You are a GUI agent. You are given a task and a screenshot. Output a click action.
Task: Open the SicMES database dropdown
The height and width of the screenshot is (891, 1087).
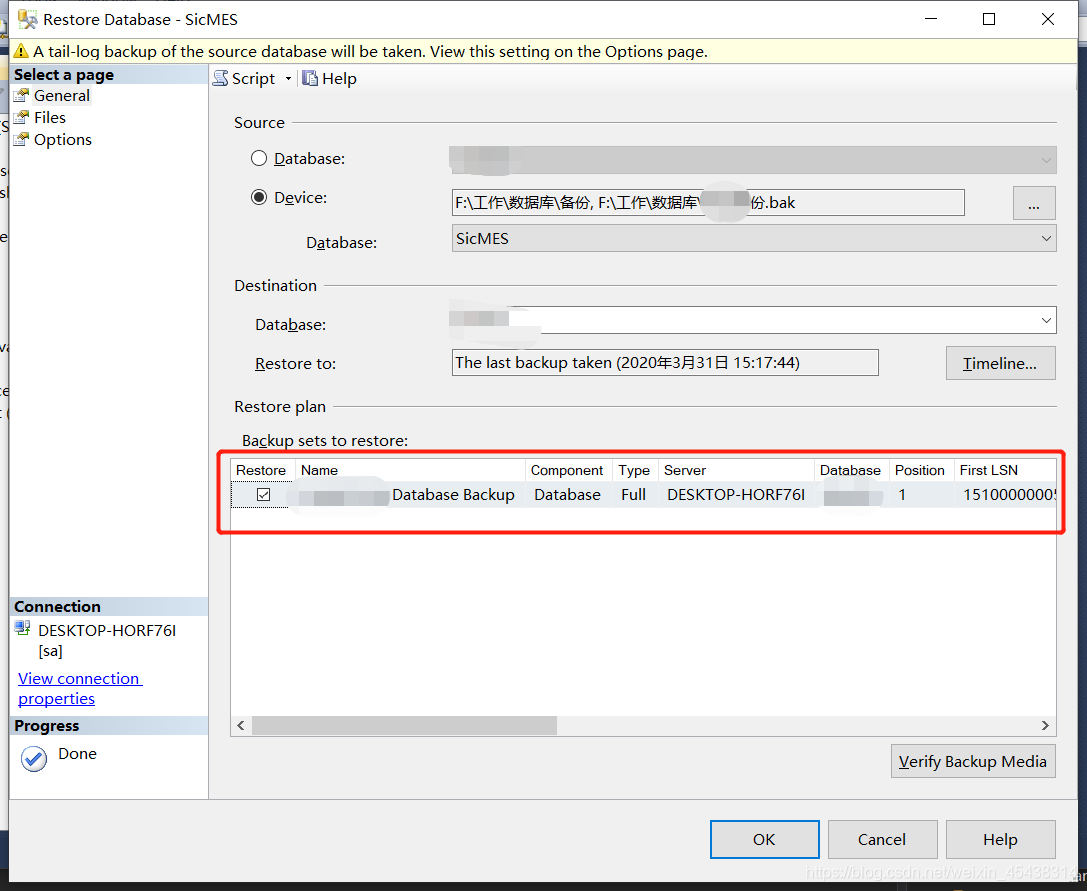coord(754,239)
